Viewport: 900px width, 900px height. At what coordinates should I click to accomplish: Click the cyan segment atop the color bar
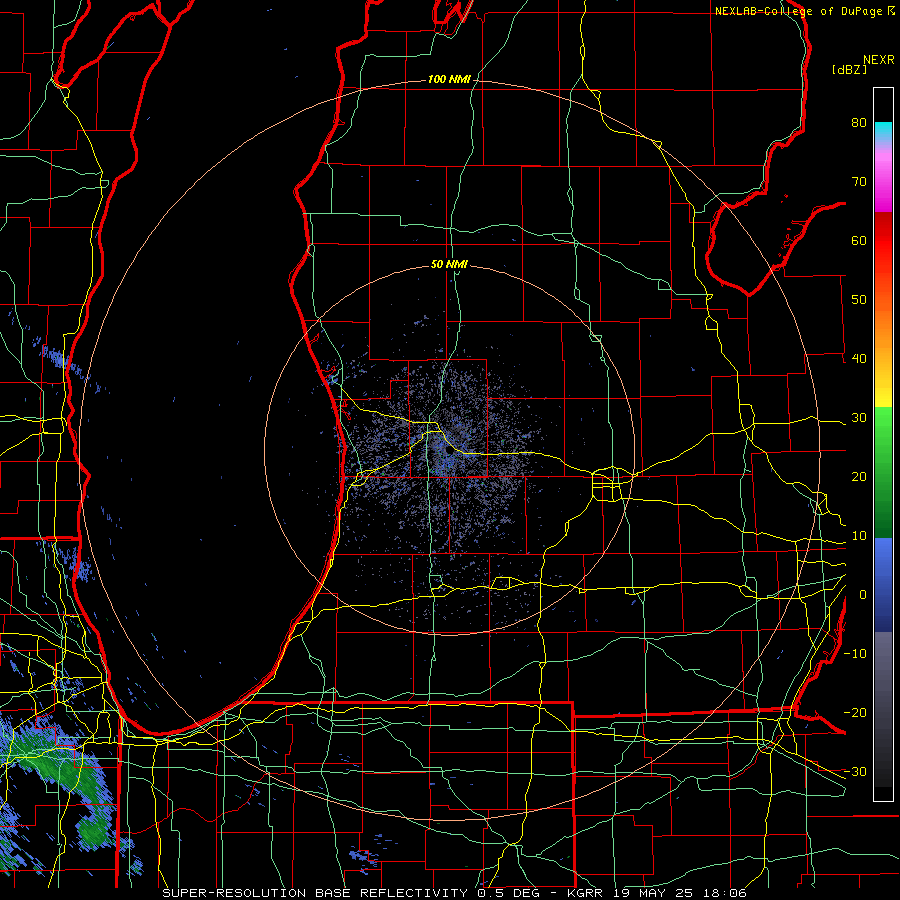(883, 132)
